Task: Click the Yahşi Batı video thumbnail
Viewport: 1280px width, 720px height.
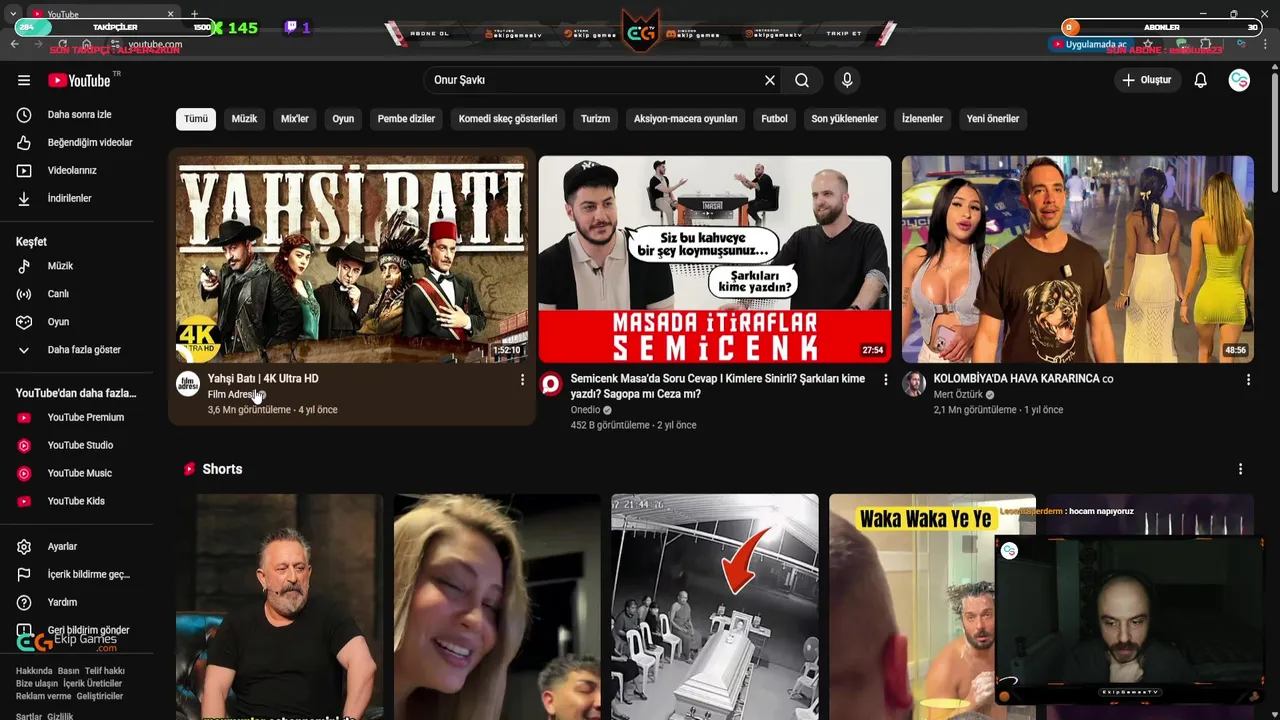Action: coord(352,259)
